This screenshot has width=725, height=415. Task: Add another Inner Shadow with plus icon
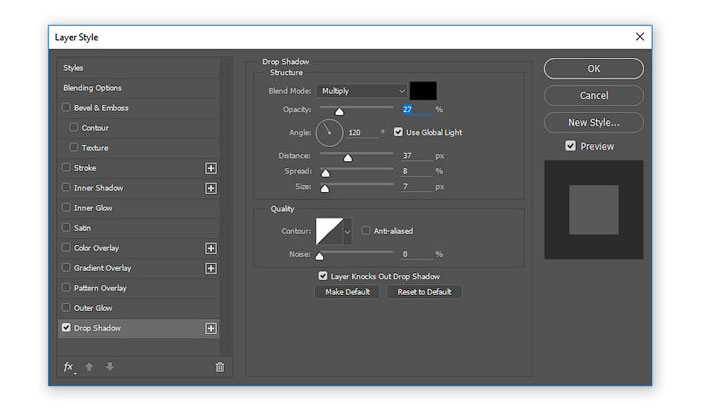point(211,188)
